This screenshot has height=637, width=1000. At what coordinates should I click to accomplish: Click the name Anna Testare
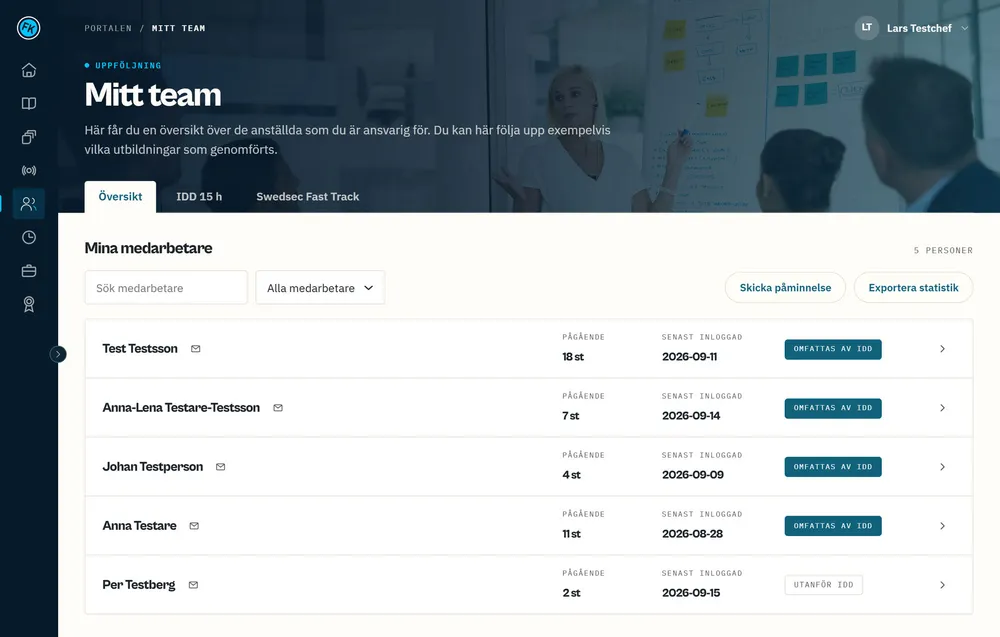140,526
